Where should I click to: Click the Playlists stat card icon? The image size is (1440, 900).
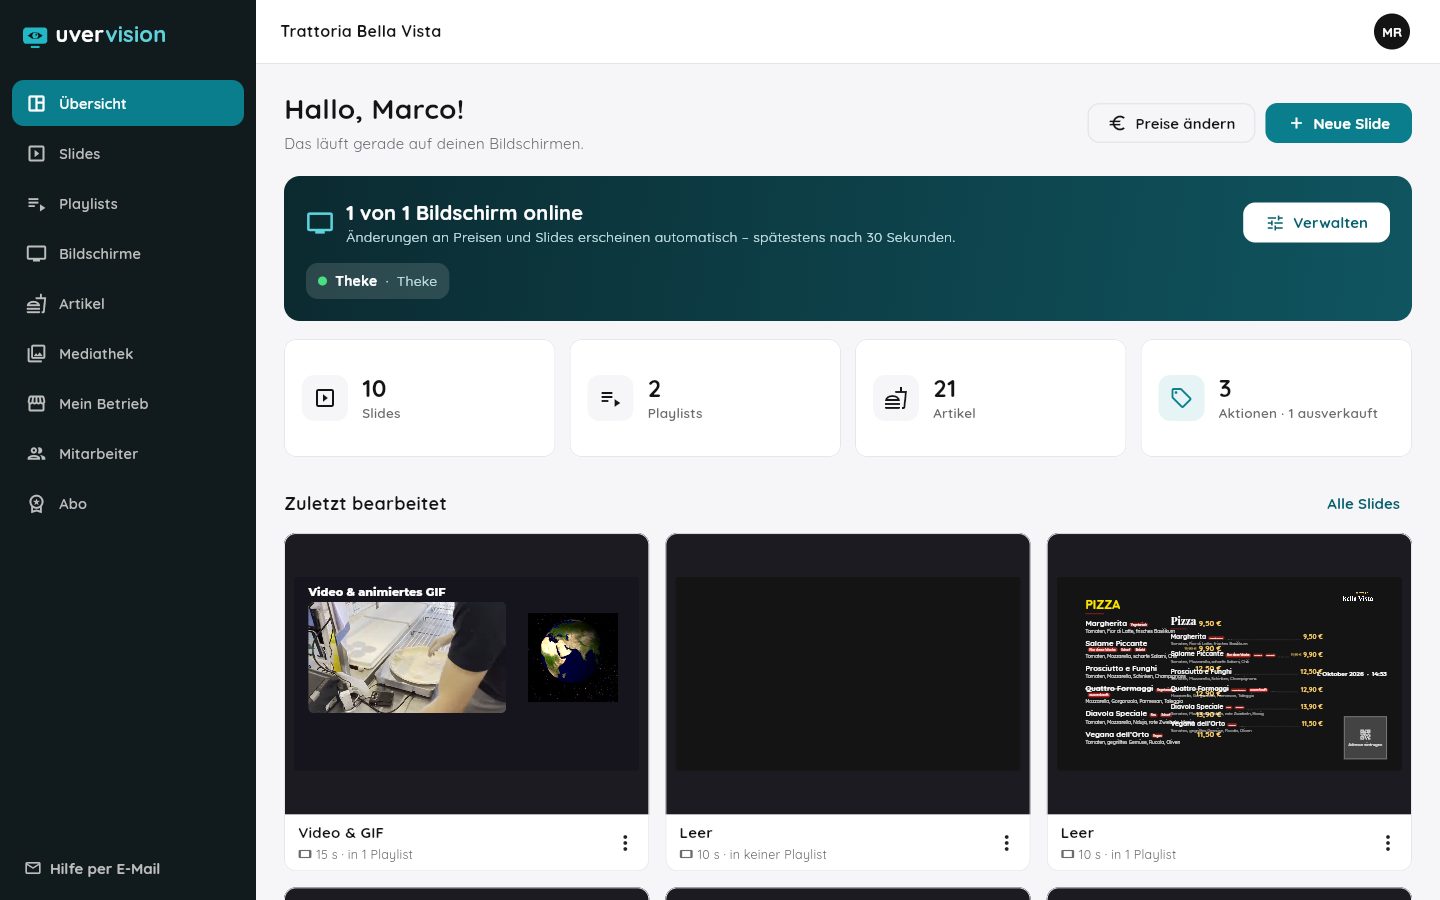610,398
